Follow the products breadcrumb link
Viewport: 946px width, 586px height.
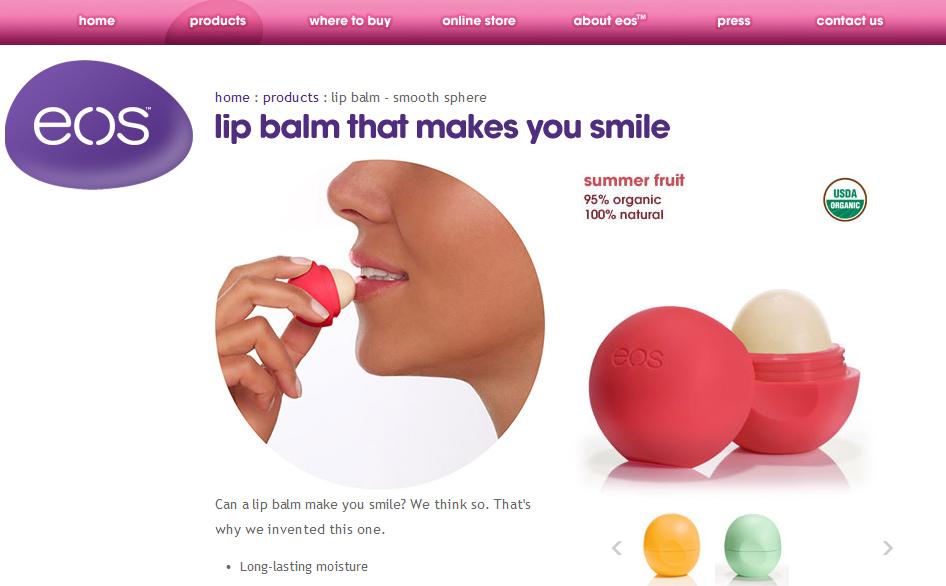pos(291,97)
